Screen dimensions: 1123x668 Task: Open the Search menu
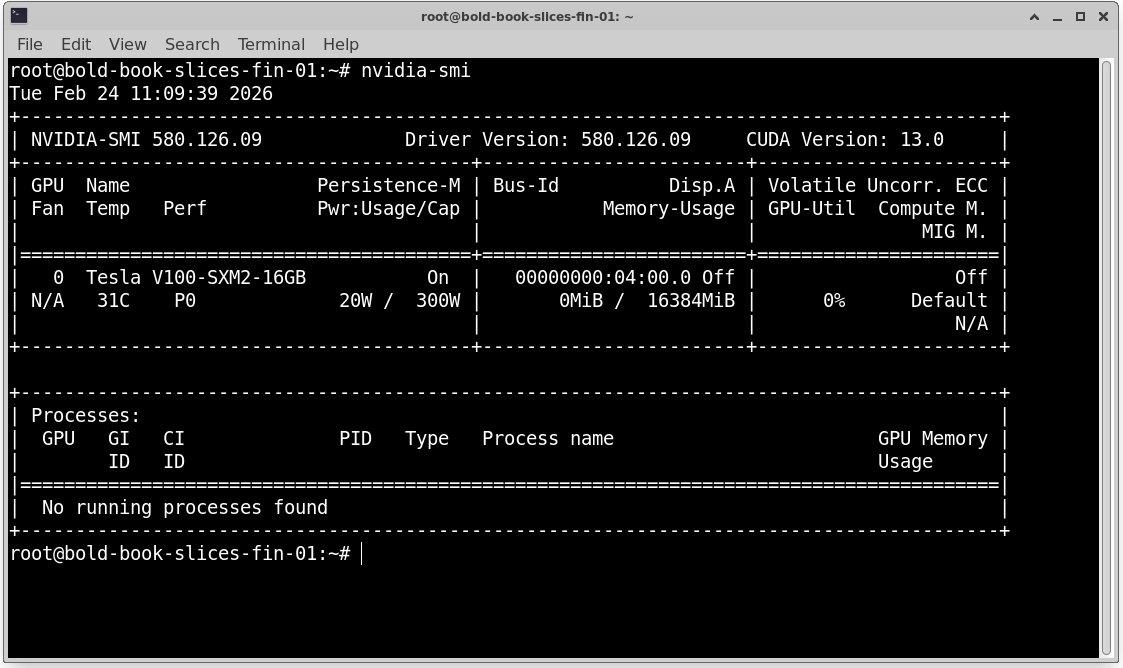click(192, 44)
